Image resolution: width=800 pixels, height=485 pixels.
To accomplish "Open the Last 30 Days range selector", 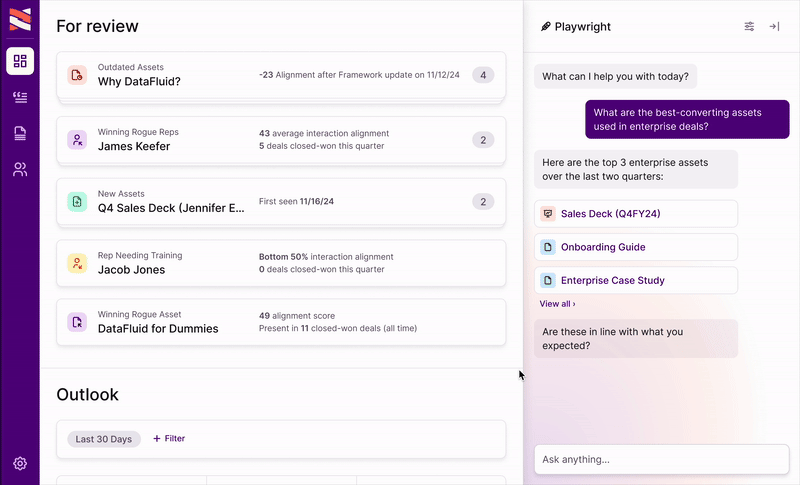I will pyautogui.click(x=104, y=439).
